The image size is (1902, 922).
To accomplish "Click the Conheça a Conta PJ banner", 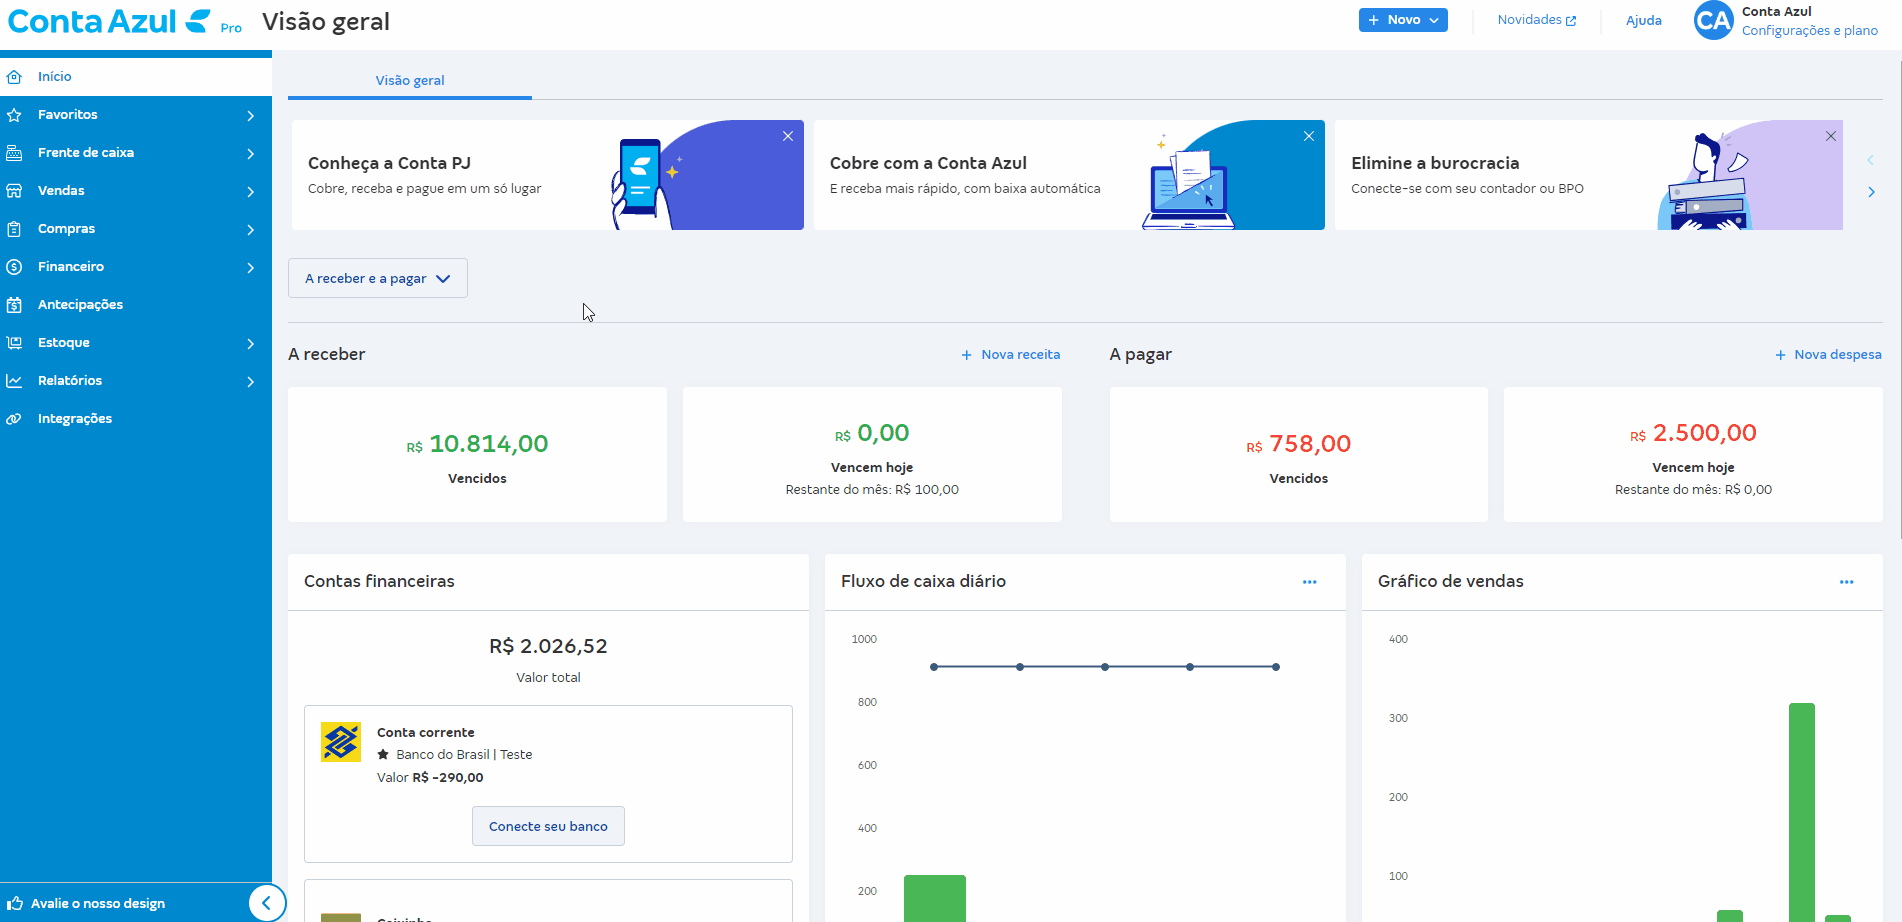I will point(548,175).
